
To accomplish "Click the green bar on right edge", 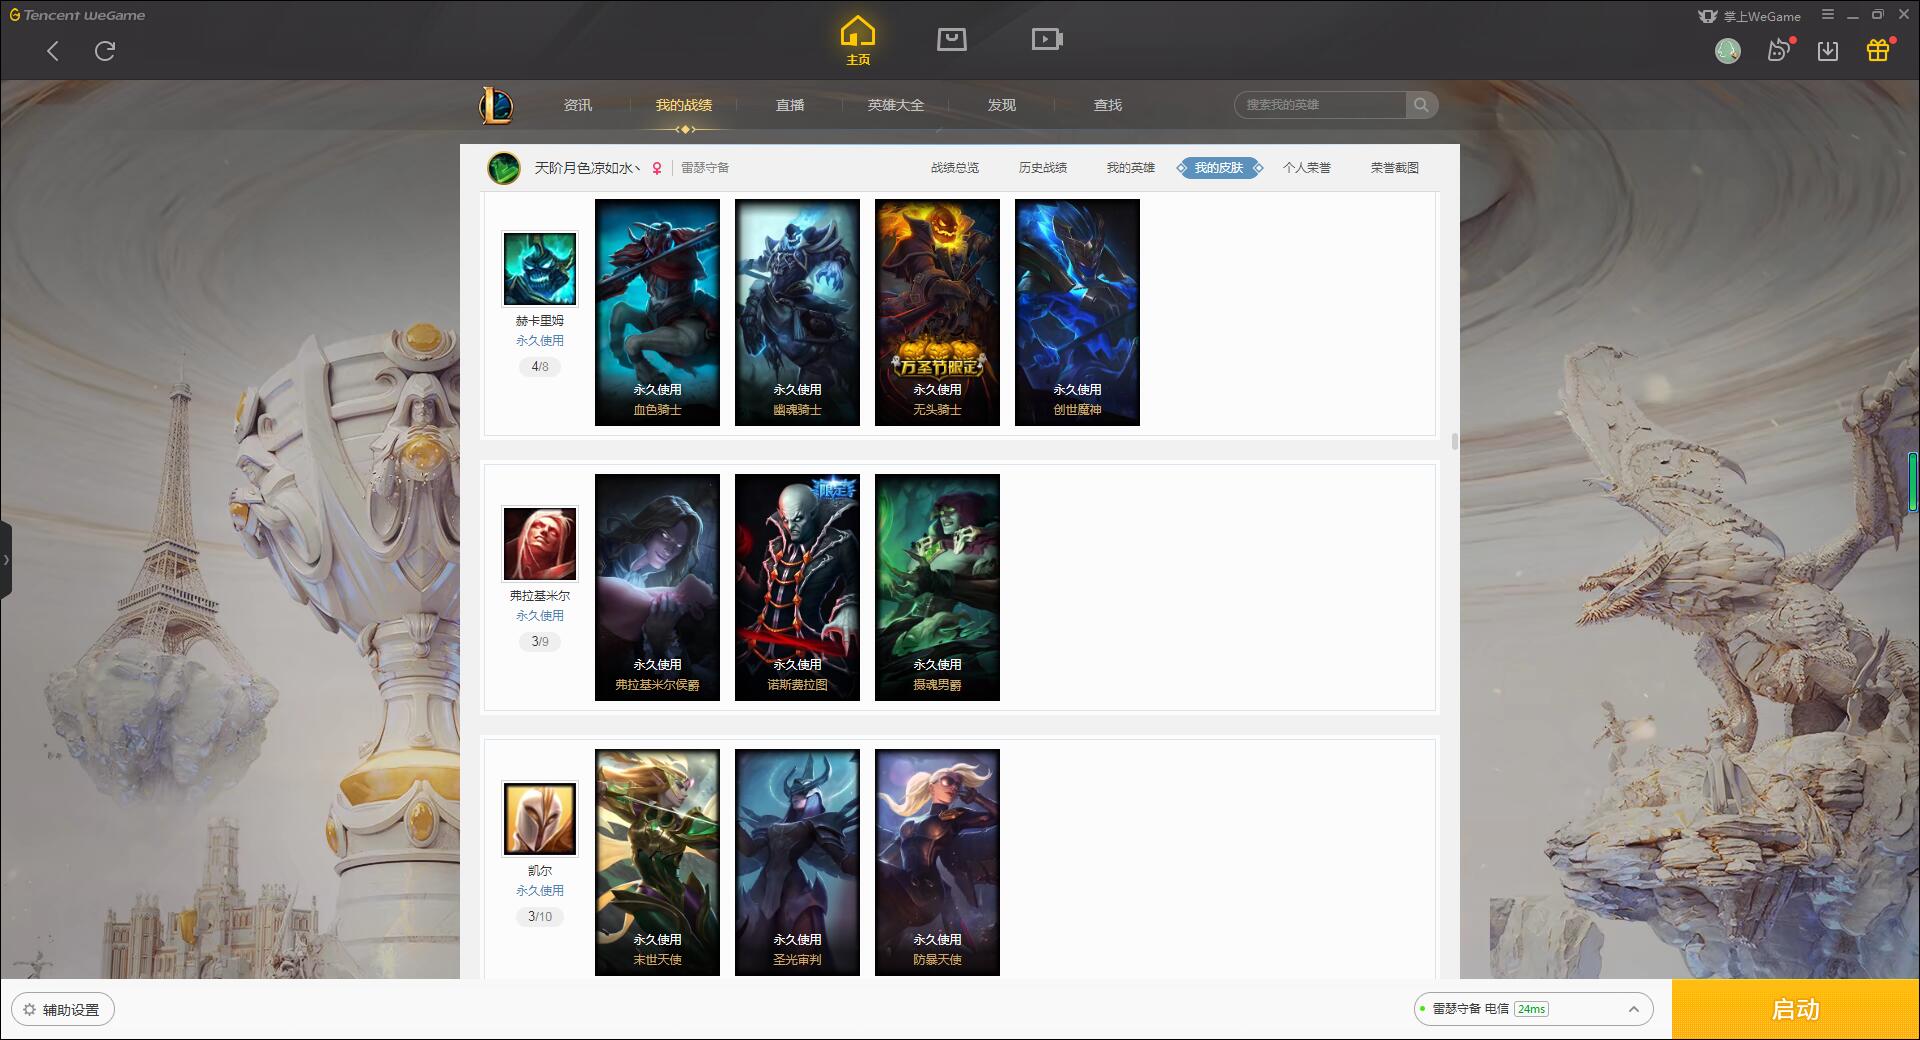I will coord(1913,483).
